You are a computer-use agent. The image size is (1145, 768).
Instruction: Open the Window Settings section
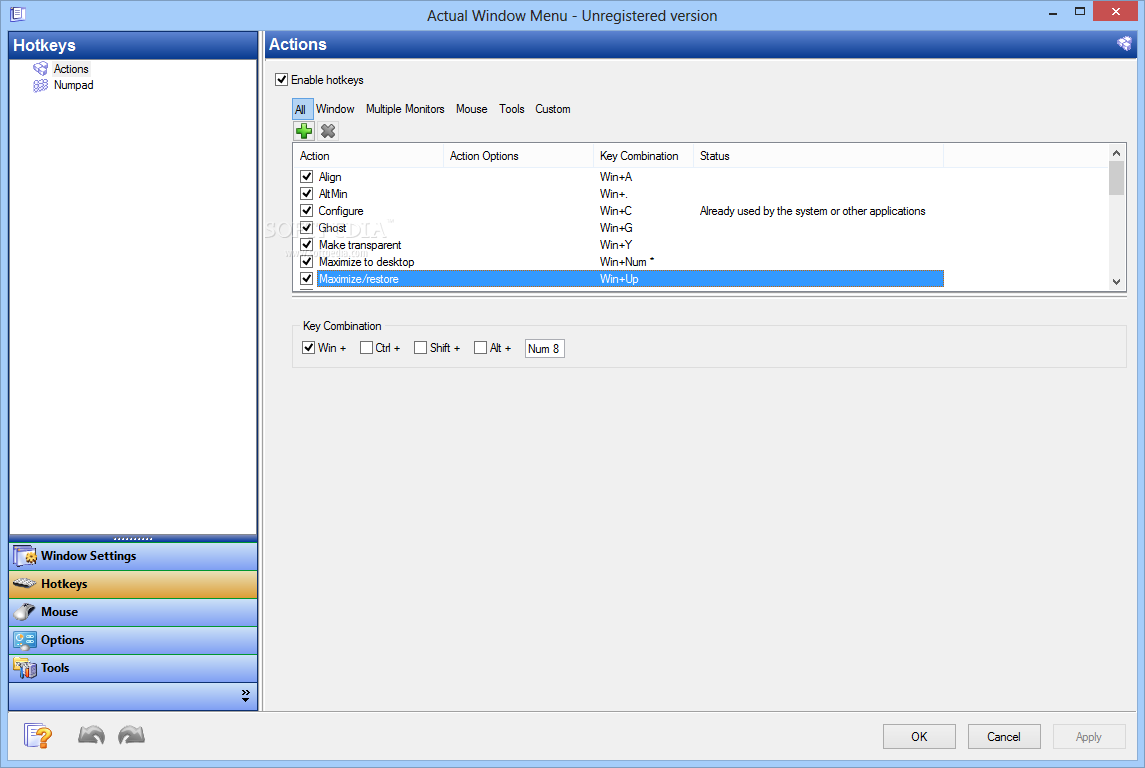(133, 556)
